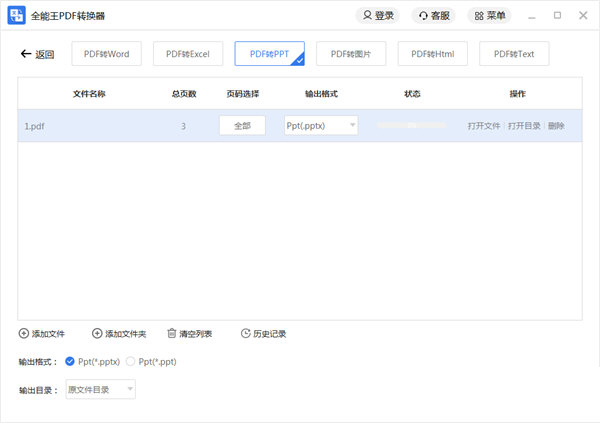Open 客服 customer service

tap(434, 16)
